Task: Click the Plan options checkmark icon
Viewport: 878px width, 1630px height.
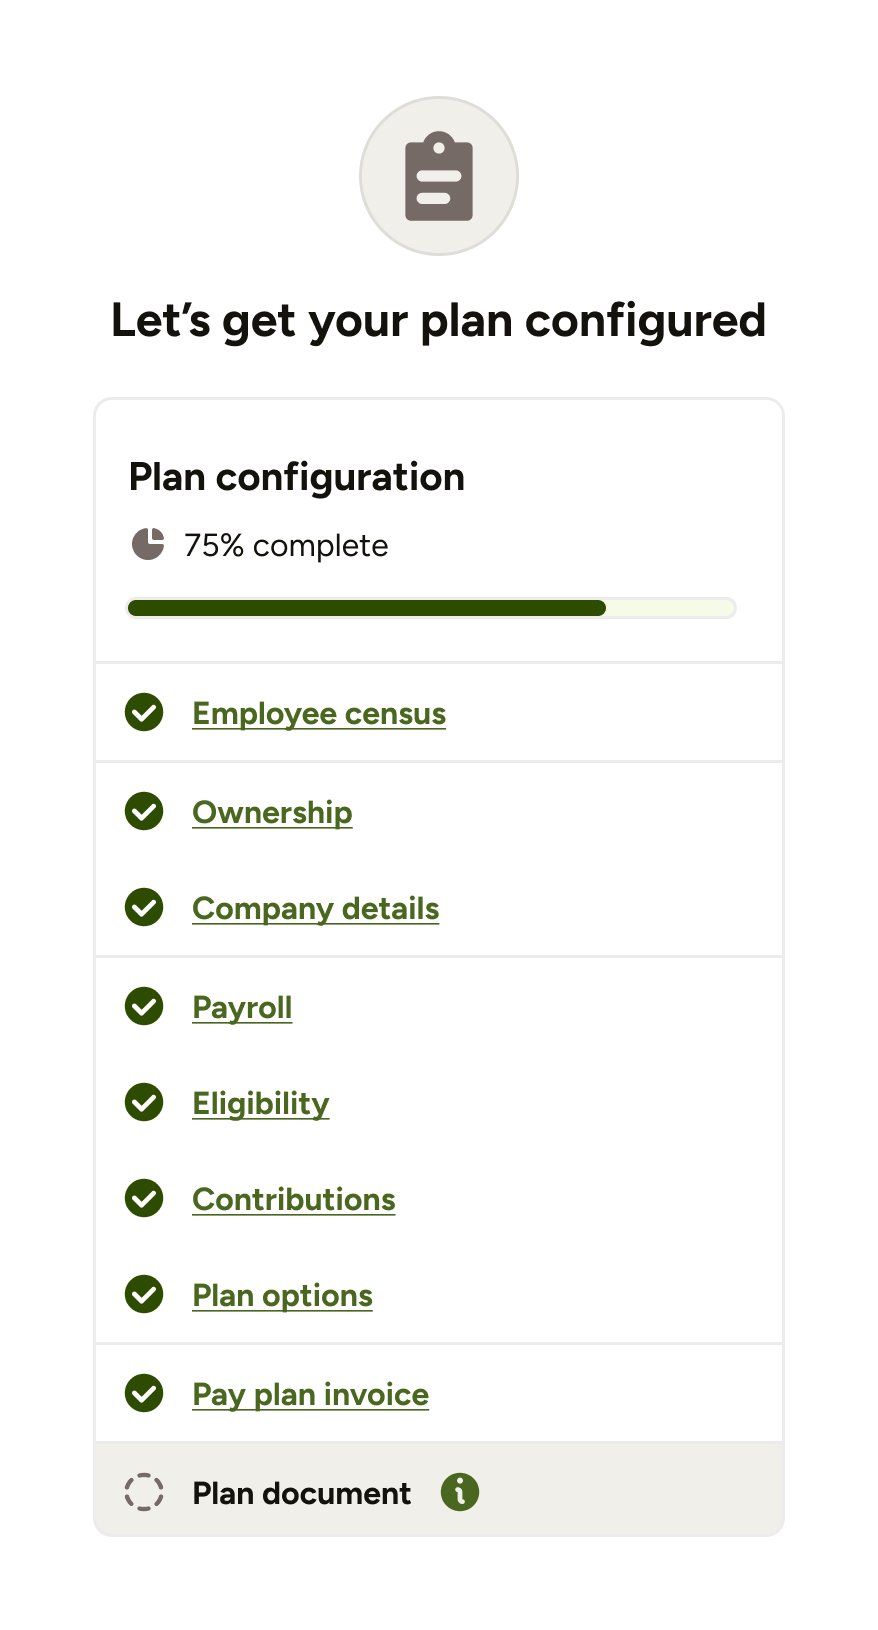Action: pyautogui.click(x=145, y=1294)
